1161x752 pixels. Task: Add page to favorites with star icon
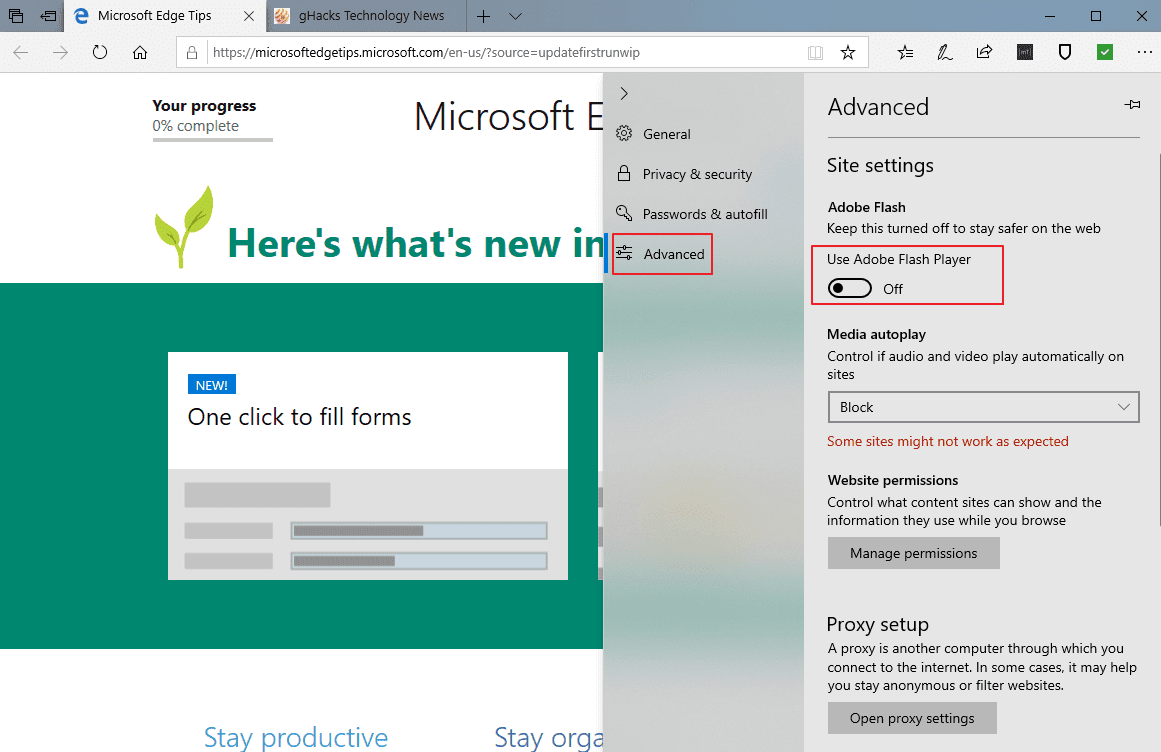(x=848, y=53)
